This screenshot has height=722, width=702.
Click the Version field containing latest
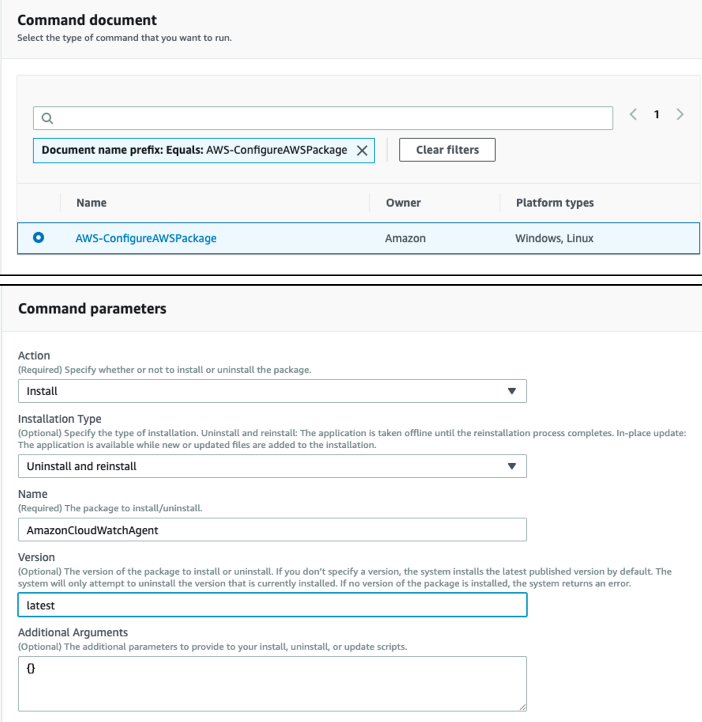pos(272,605)
